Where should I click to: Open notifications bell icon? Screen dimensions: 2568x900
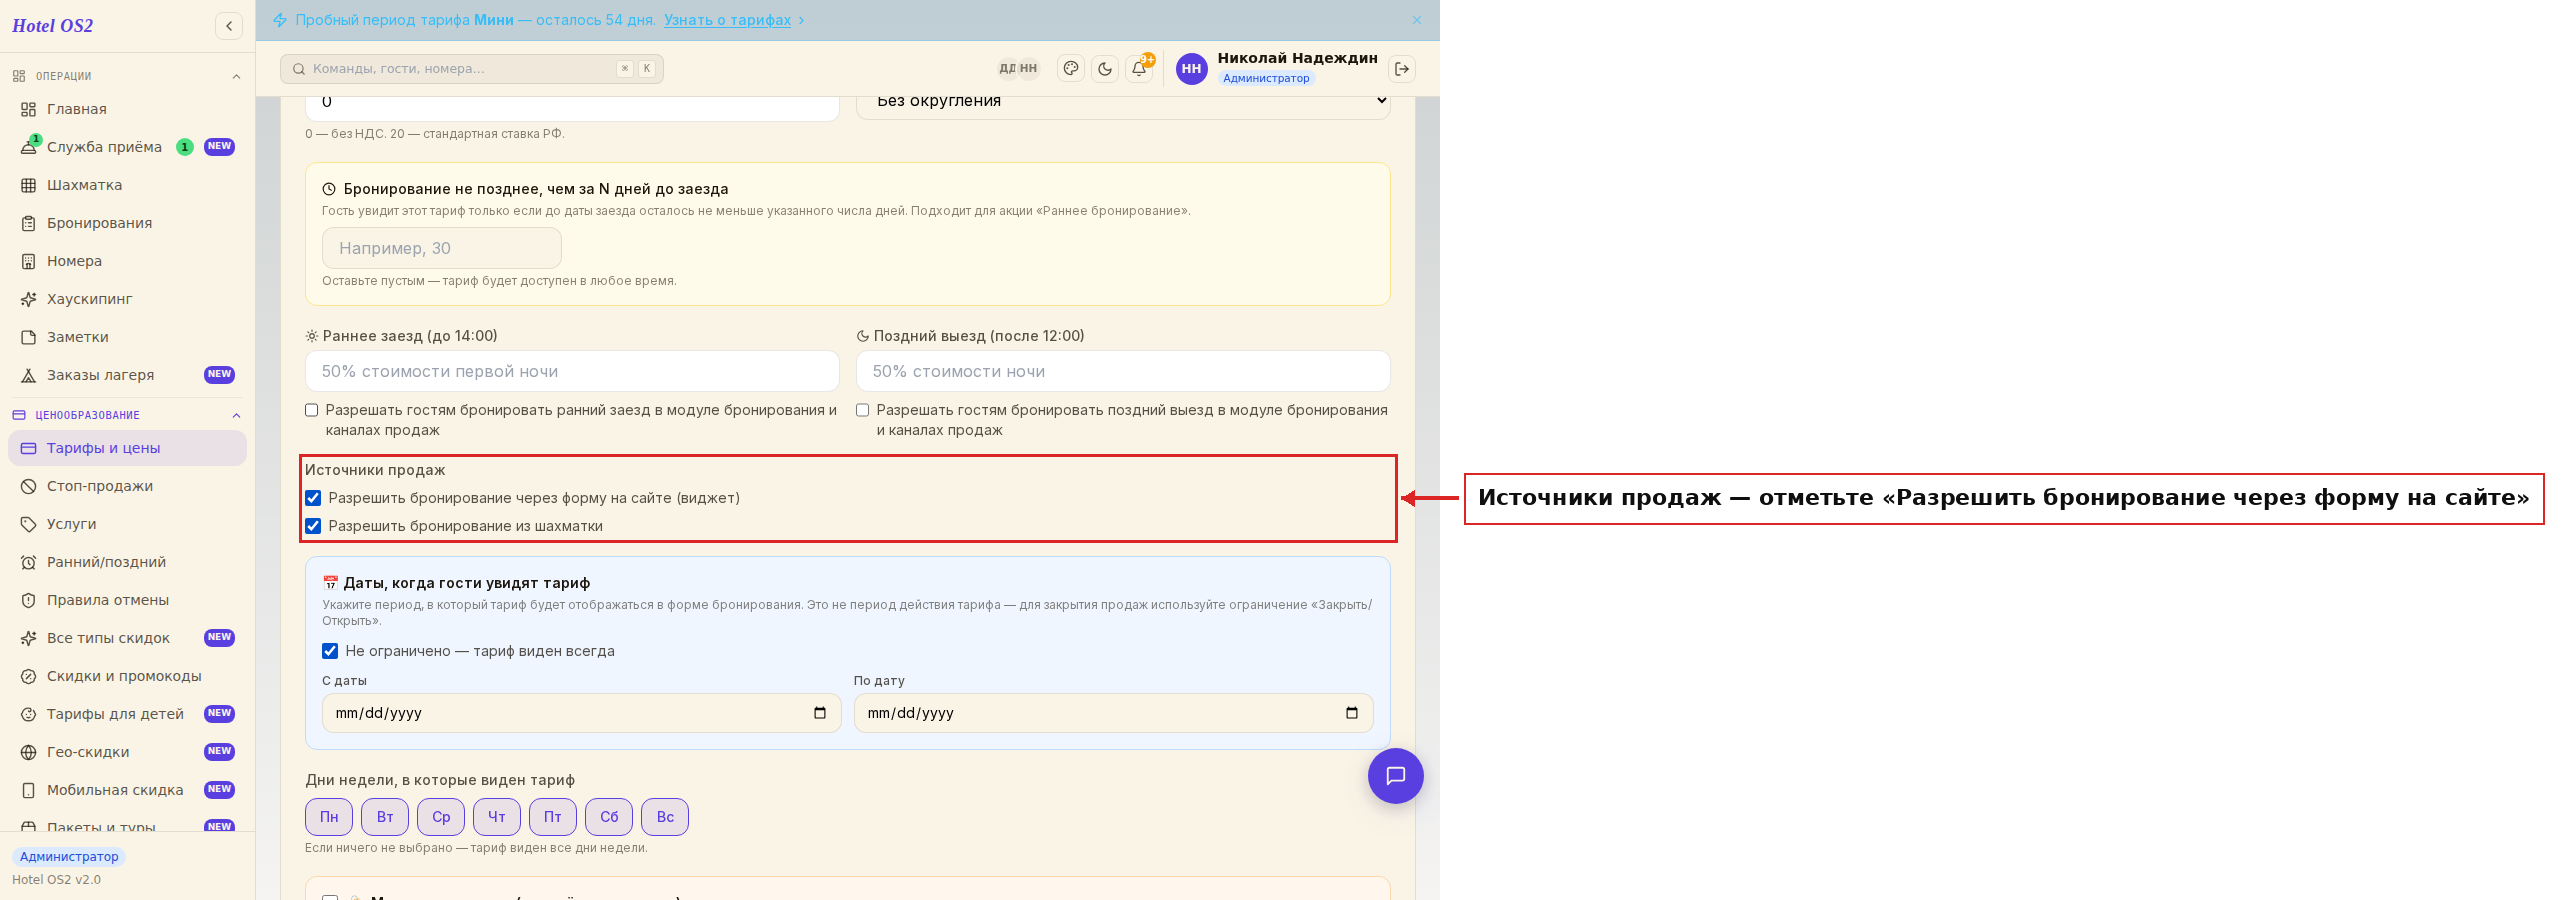[1139, 69]
